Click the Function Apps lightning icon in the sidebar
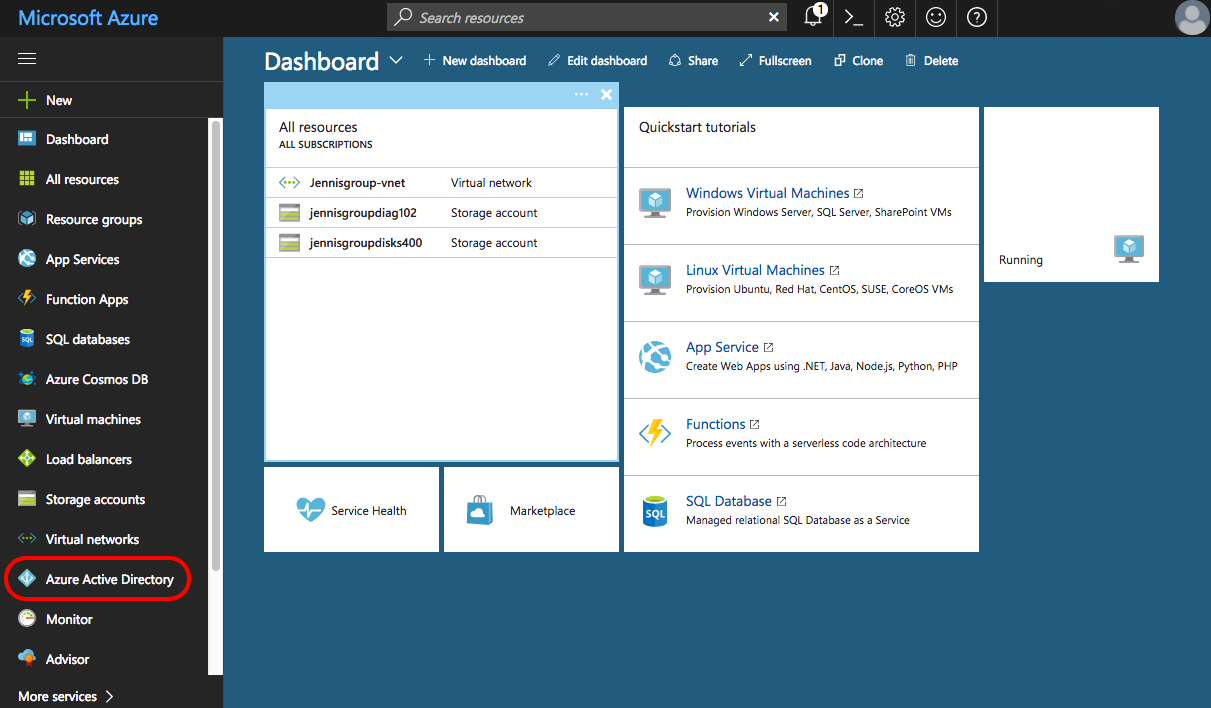The width and height of the screenshot is (1211, 708). point(27,299)
